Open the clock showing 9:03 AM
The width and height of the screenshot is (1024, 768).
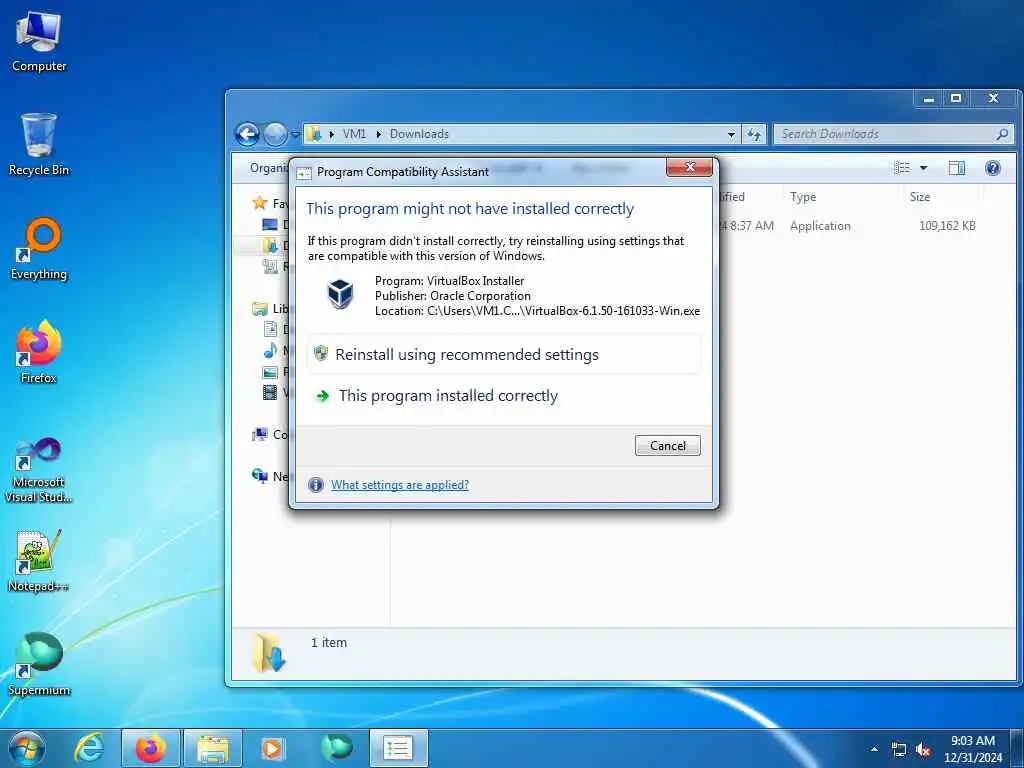(973, 748)
